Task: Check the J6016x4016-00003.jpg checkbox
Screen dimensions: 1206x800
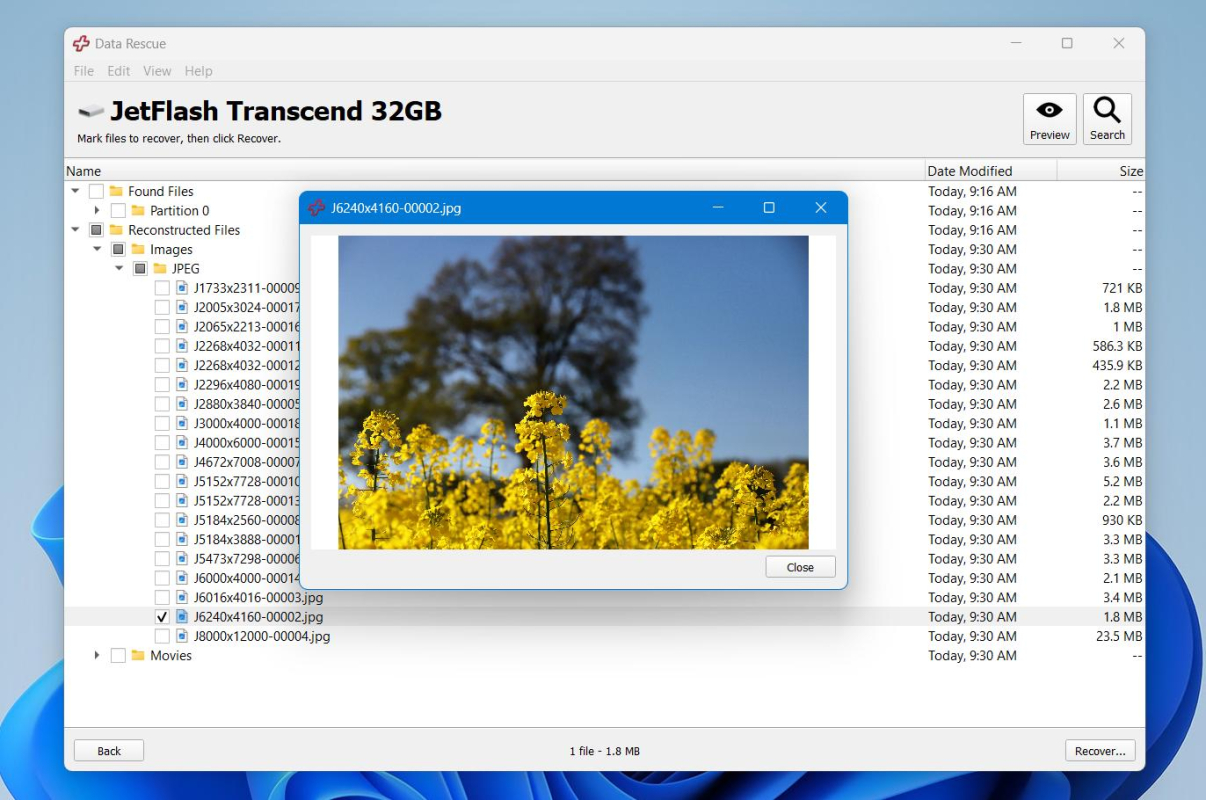Action: (162, 598)
